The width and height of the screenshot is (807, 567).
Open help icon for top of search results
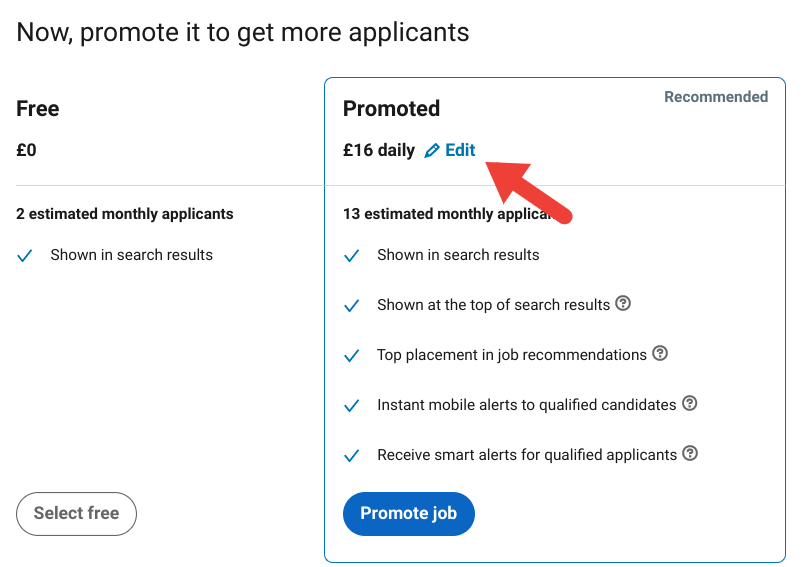pyautogui.click(x=623, y=303)
